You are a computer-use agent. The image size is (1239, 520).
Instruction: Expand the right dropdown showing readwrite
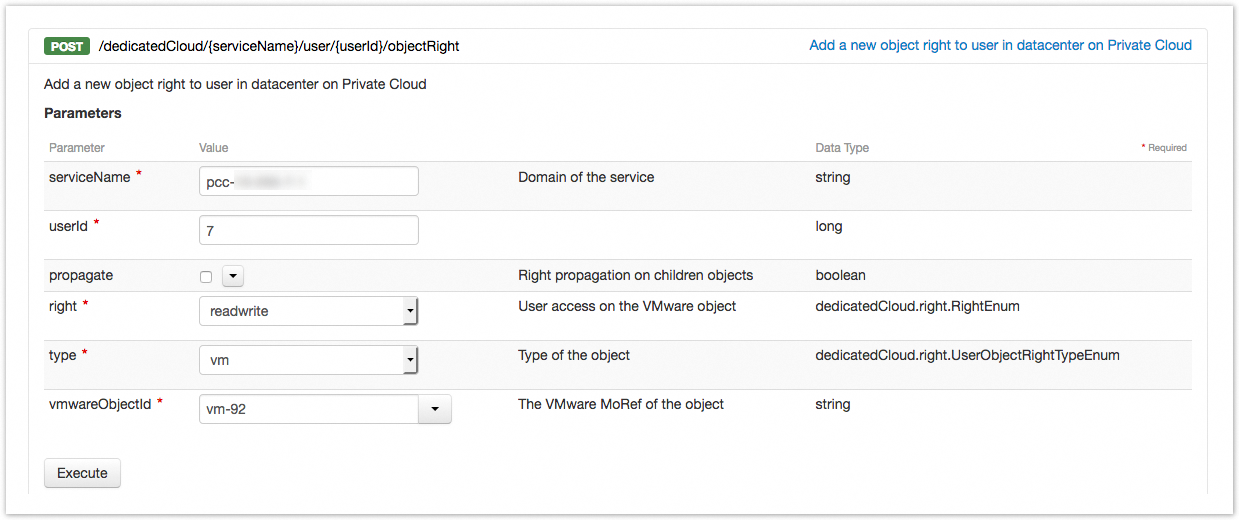coord(308,311)
